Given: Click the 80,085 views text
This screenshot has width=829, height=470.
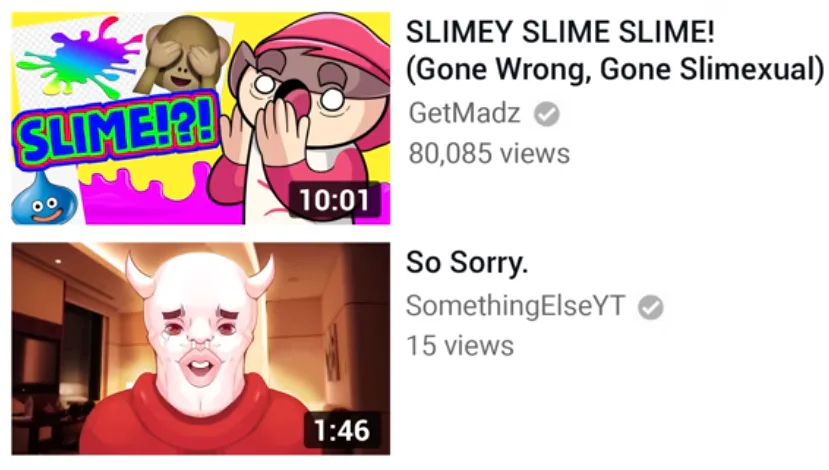Looking at the screenshot, I should coord(489,153).
